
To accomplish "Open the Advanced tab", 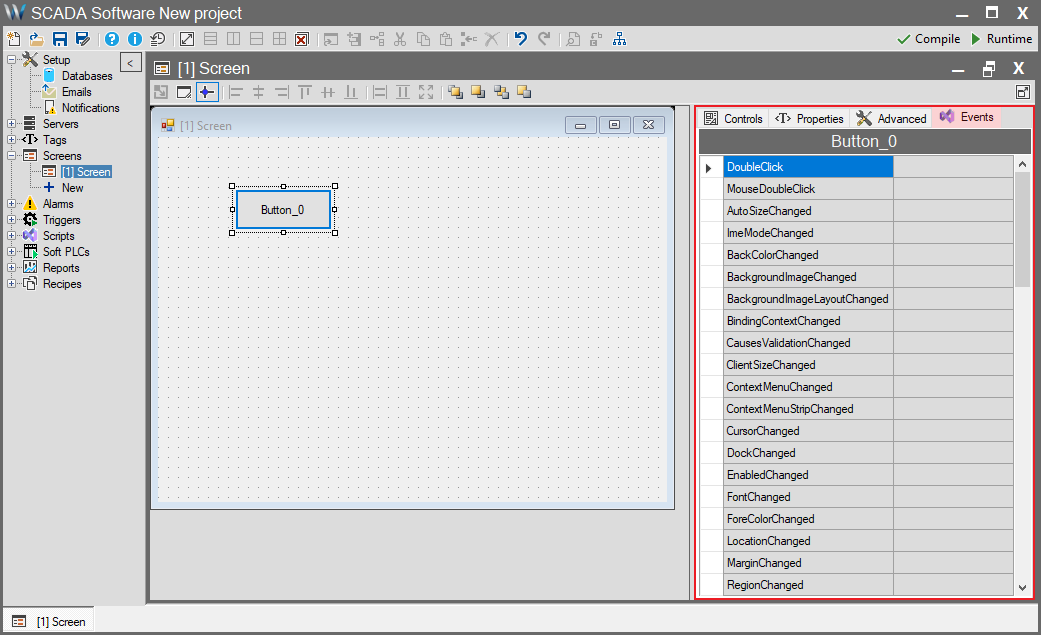I will pos(891,118).
